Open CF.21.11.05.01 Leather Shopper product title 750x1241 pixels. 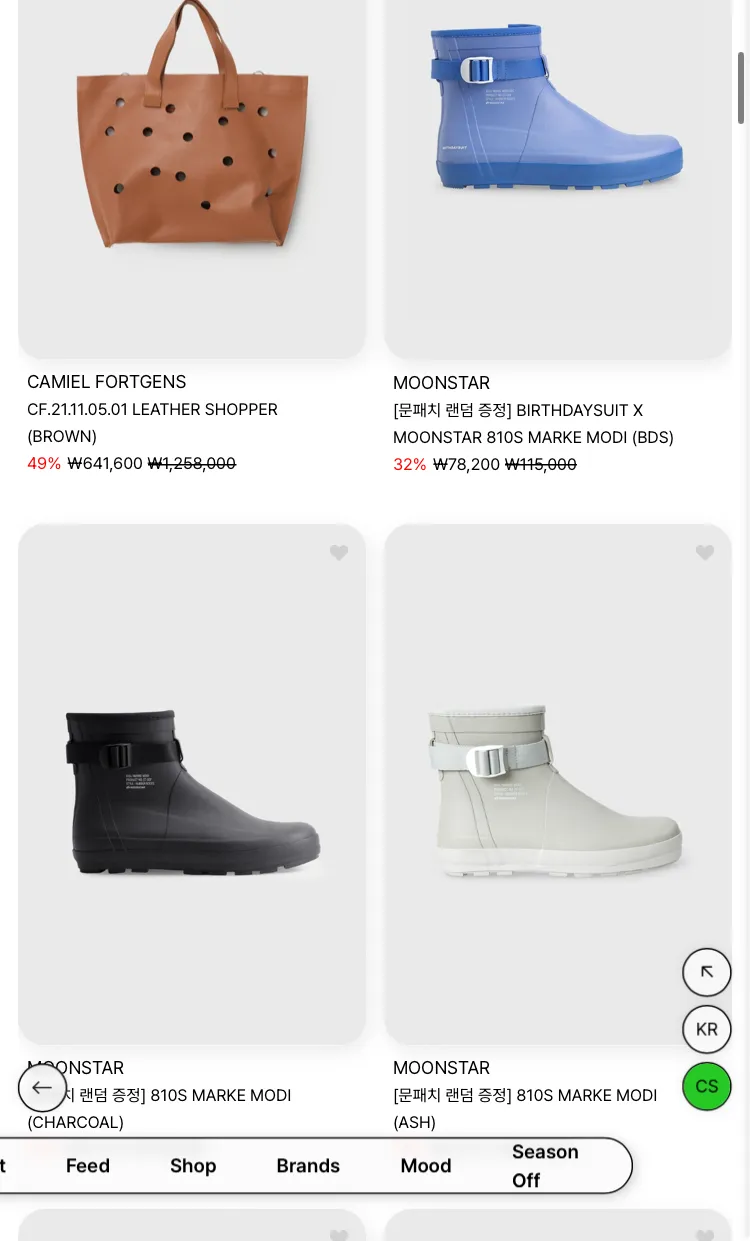coord(152,423)
